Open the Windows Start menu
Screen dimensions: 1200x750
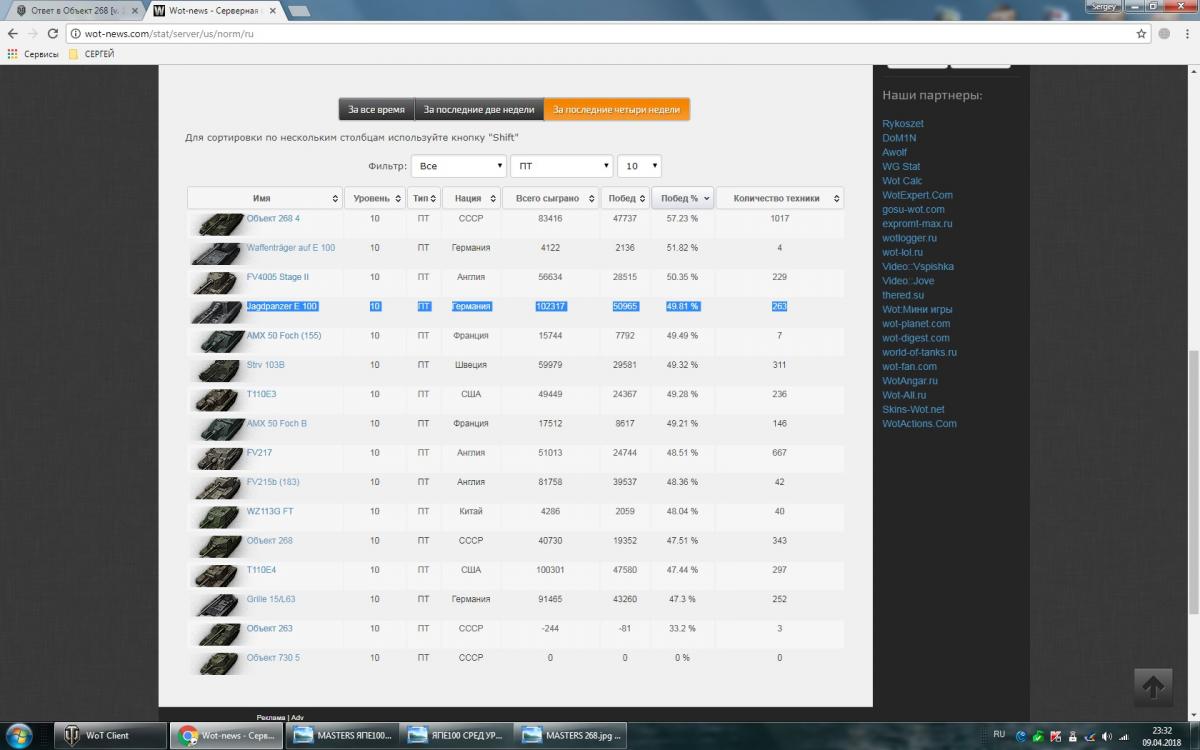(x=19, y=736)
